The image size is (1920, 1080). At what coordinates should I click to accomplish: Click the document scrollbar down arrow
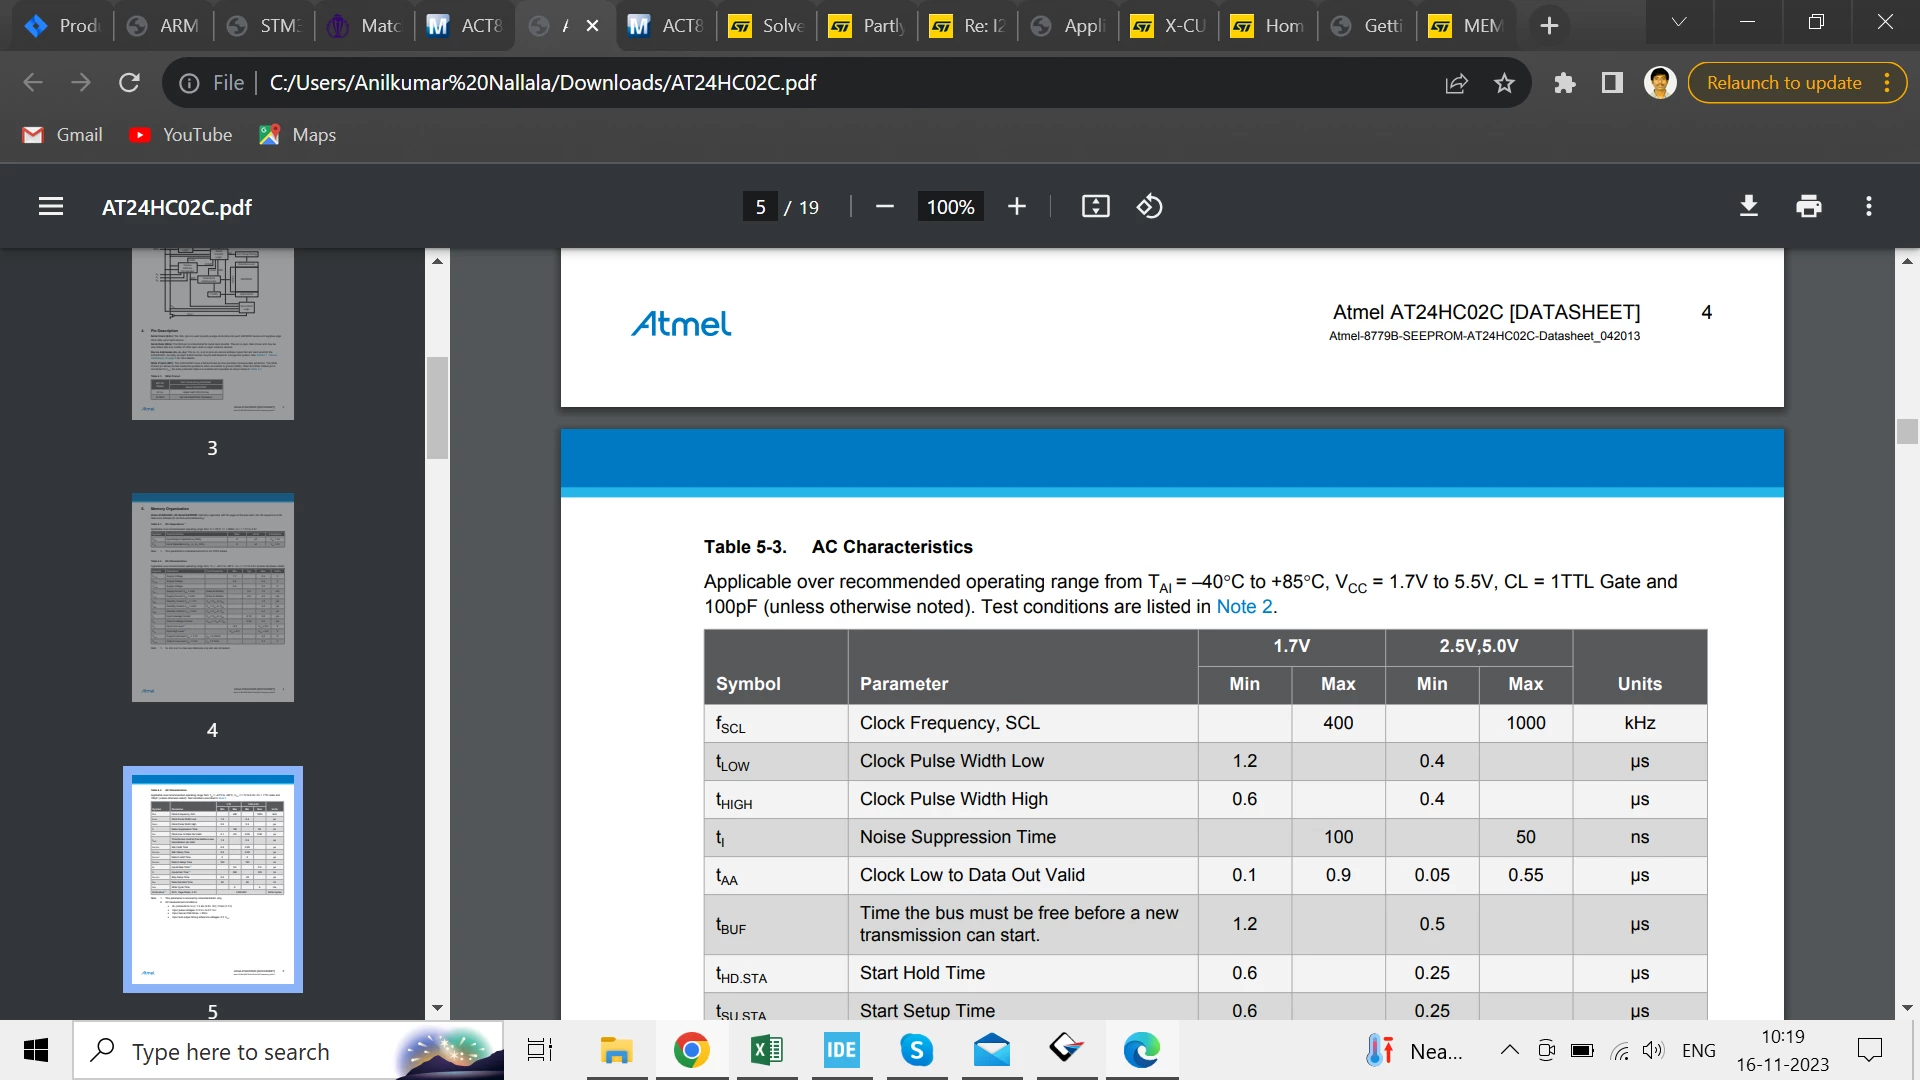click(x=1907, y=1008)
